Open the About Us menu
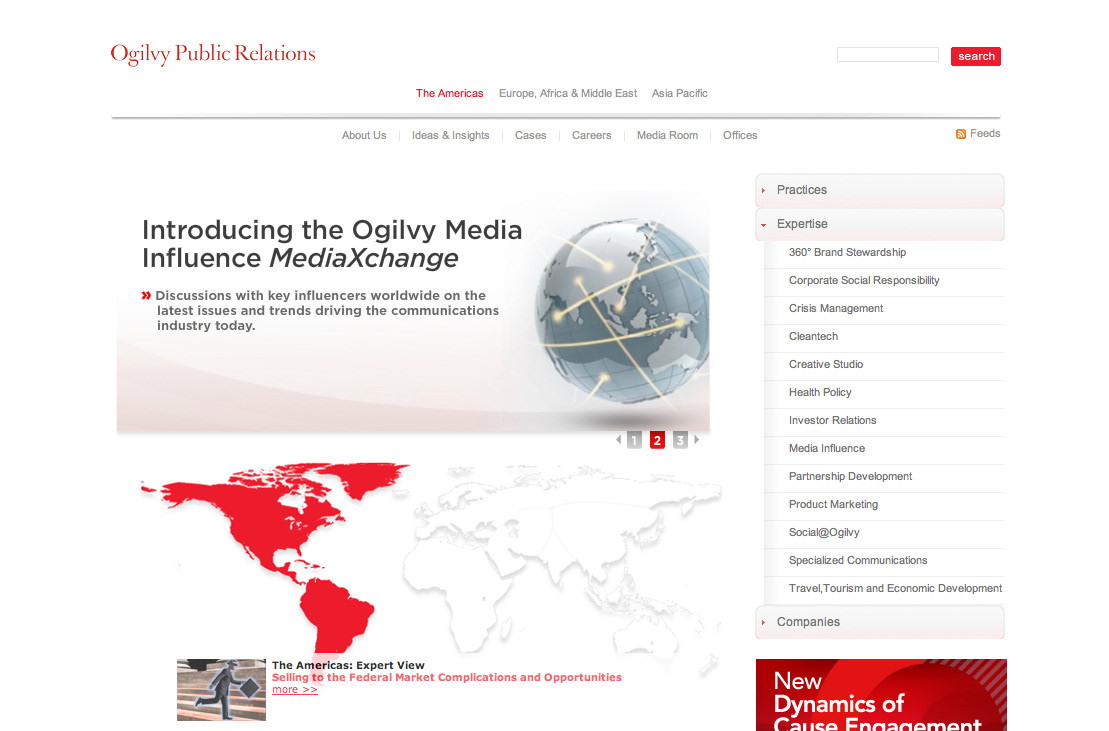 (364, 135)
